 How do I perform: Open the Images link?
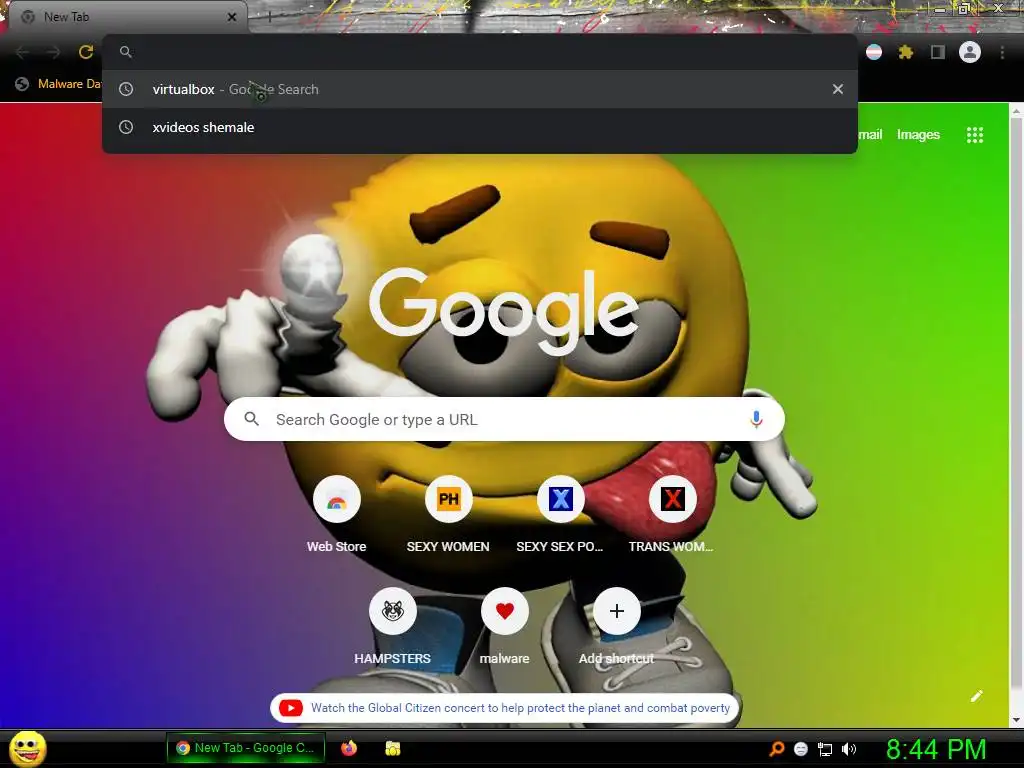coord(918,135)
